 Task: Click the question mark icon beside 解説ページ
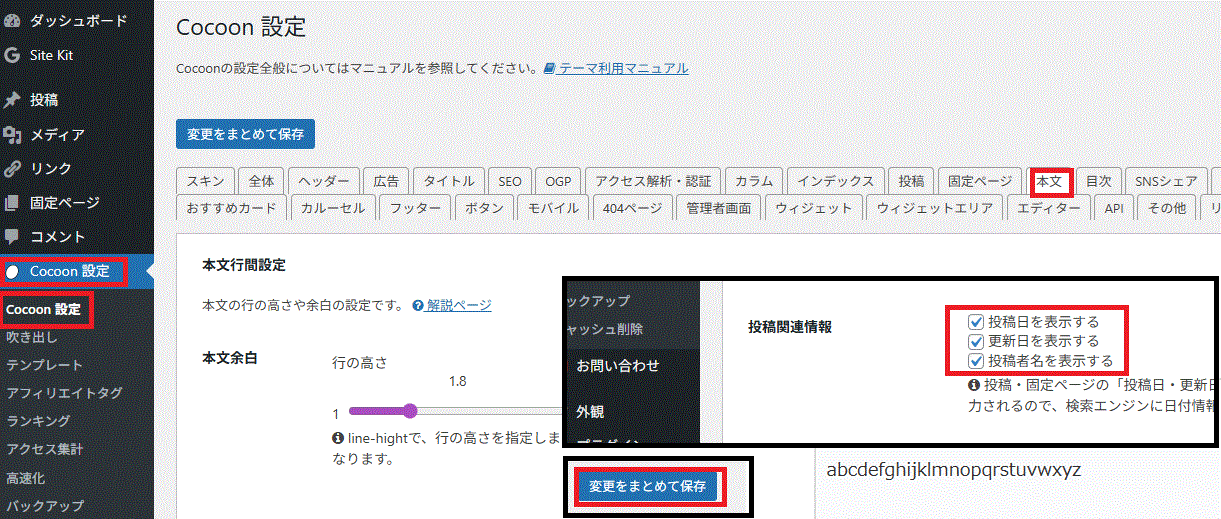[418, 306]
